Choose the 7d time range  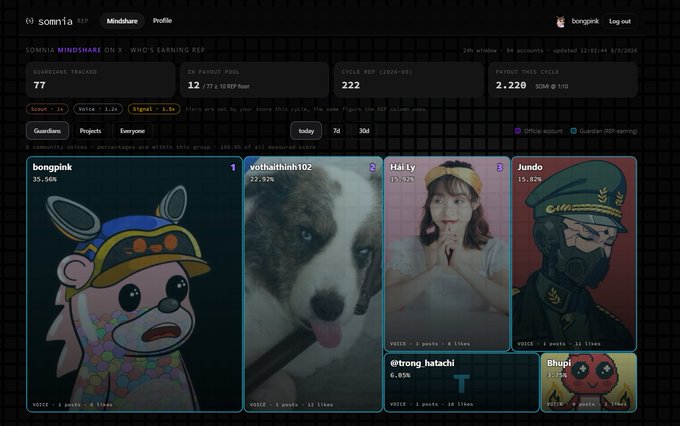(x=336, y=131)
